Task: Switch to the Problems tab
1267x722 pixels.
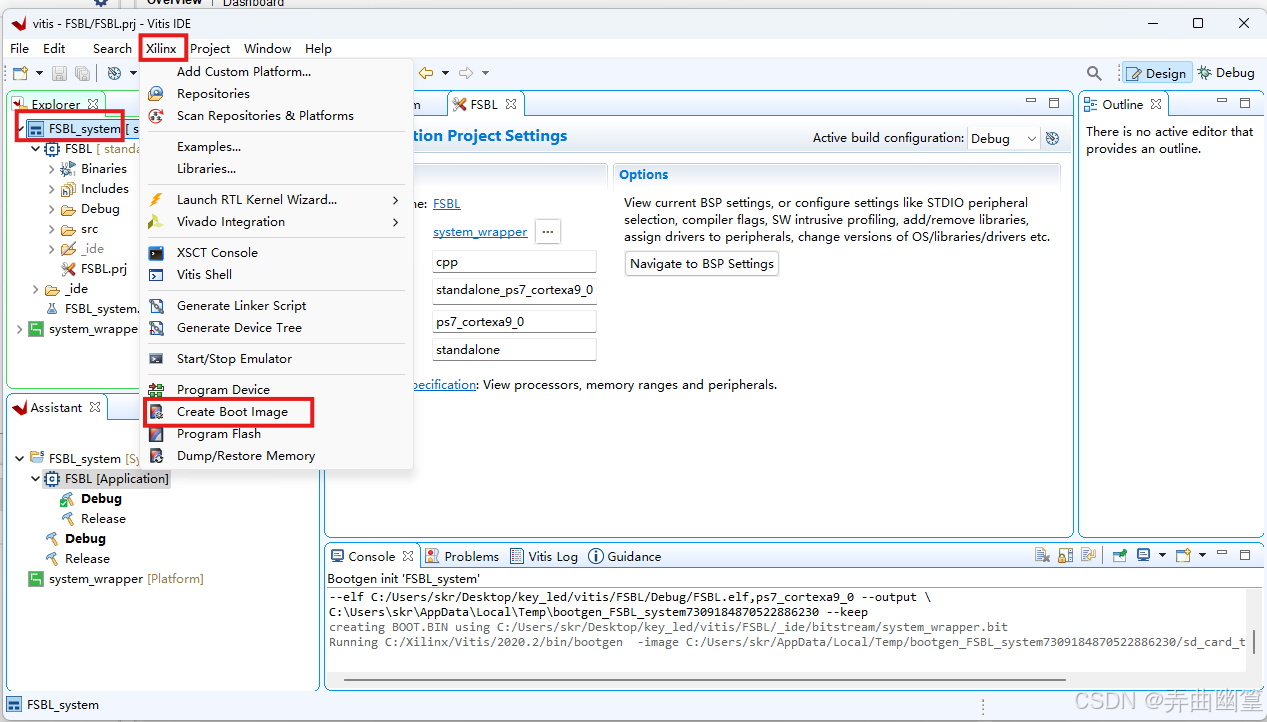Action: [x=462, y=556]
